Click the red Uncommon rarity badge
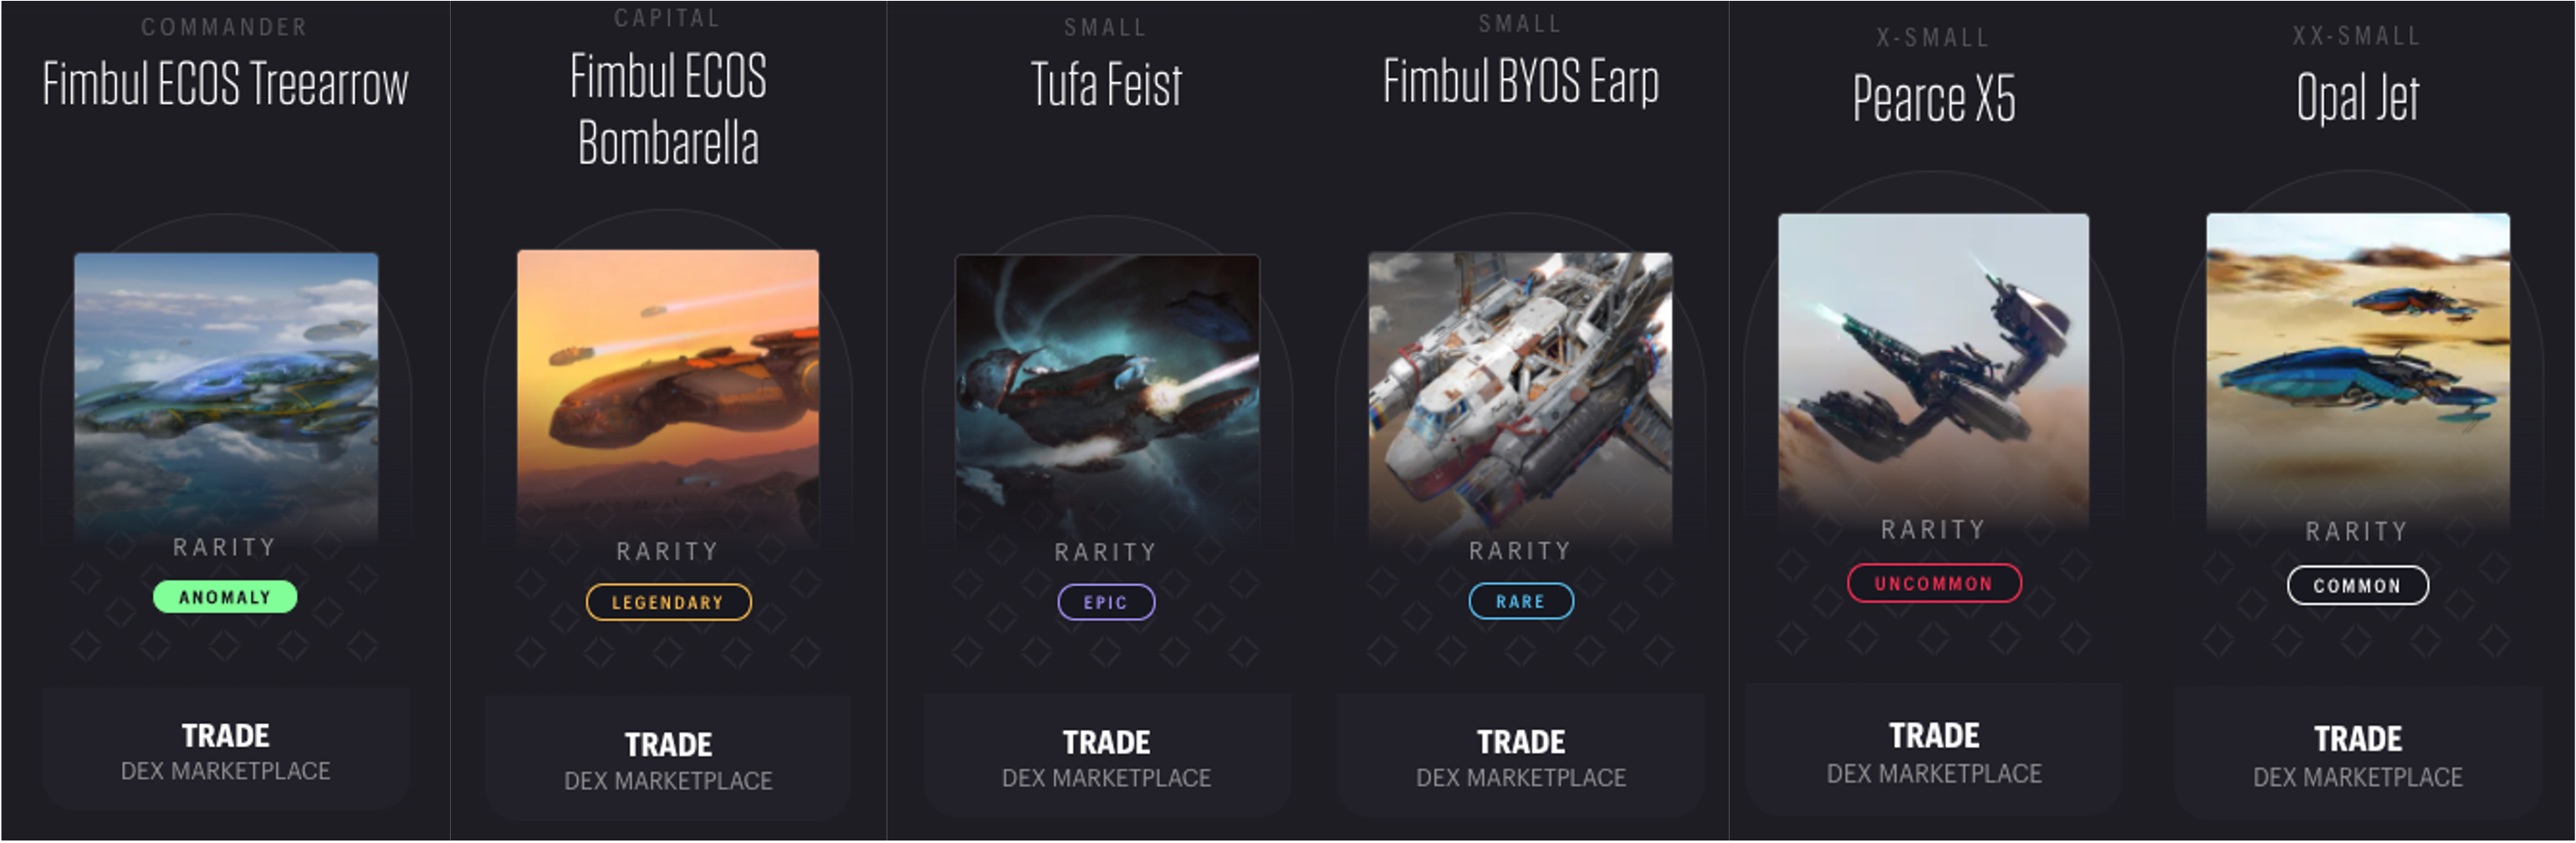 click(1933, 583)
